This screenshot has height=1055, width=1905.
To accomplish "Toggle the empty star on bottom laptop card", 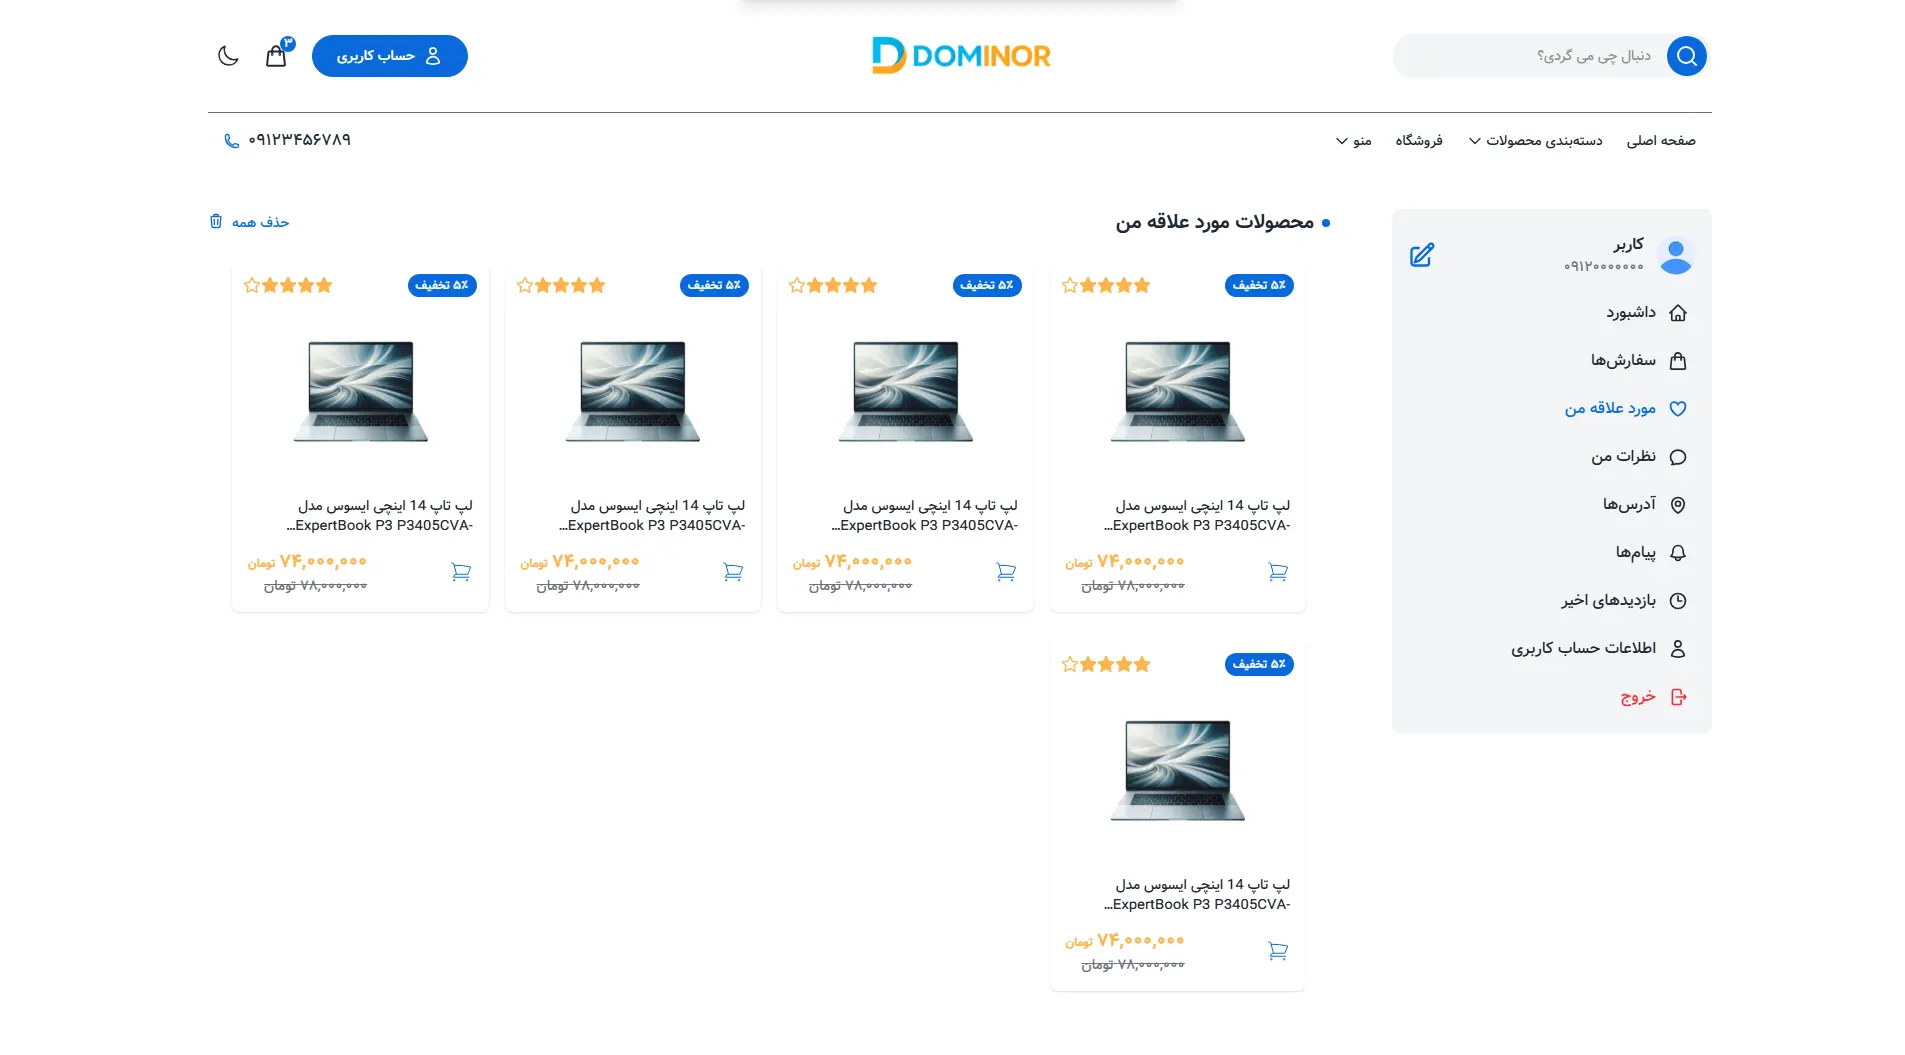I will (1068, 663).
